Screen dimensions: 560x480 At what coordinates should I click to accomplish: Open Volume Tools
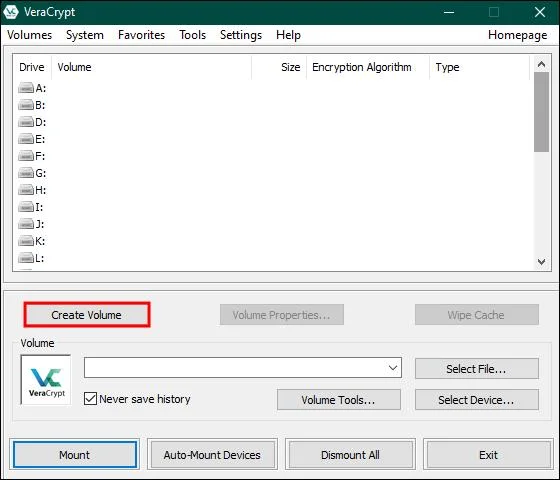pos(339,400)
